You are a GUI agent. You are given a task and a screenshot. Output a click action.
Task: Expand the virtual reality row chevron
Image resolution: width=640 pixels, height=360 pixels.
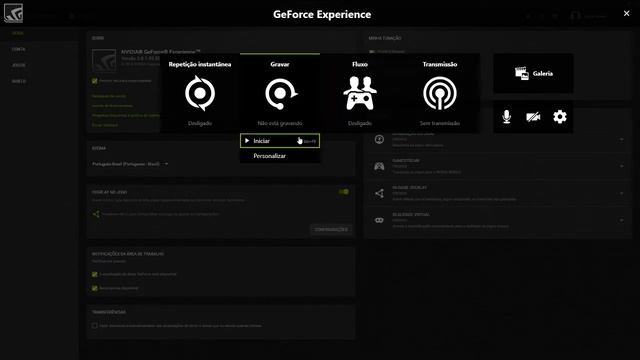tap(622, 220)
